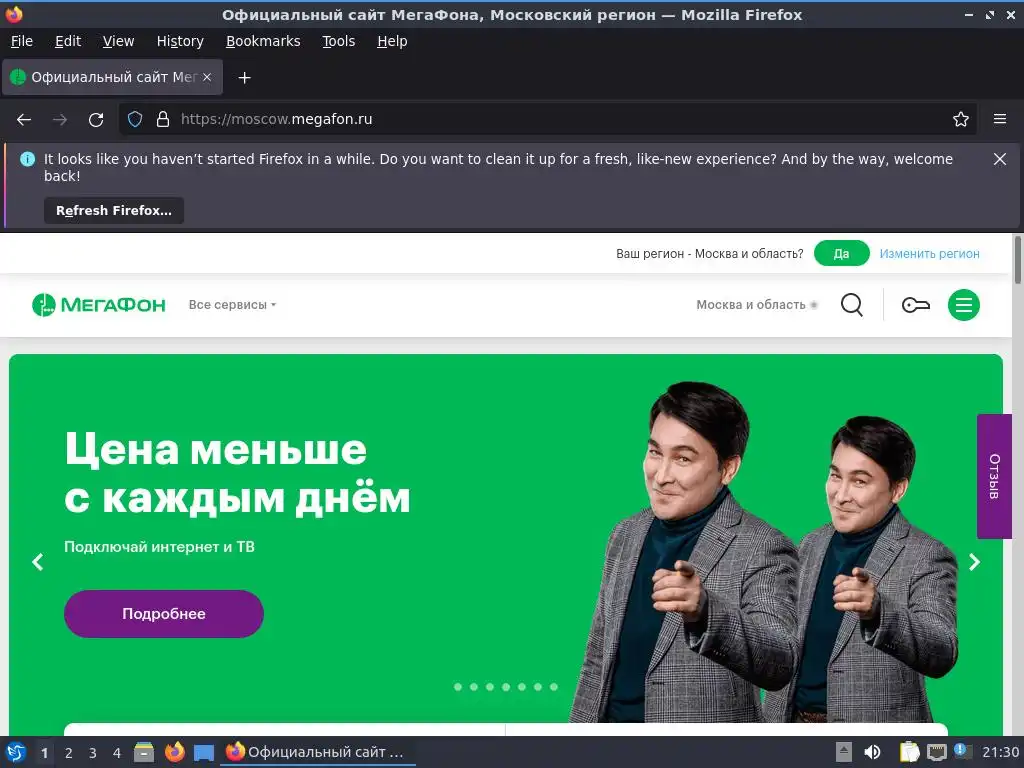Dismiss the Firefox refresh notification
Screen dimensions: 1024x768
coord(1000,159)
